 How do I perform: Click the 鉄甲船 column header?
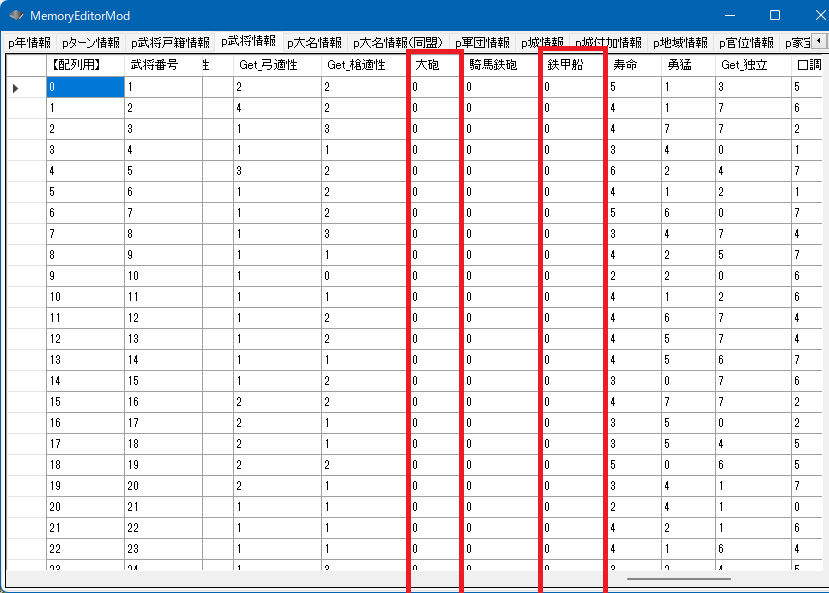pos(572,64)
